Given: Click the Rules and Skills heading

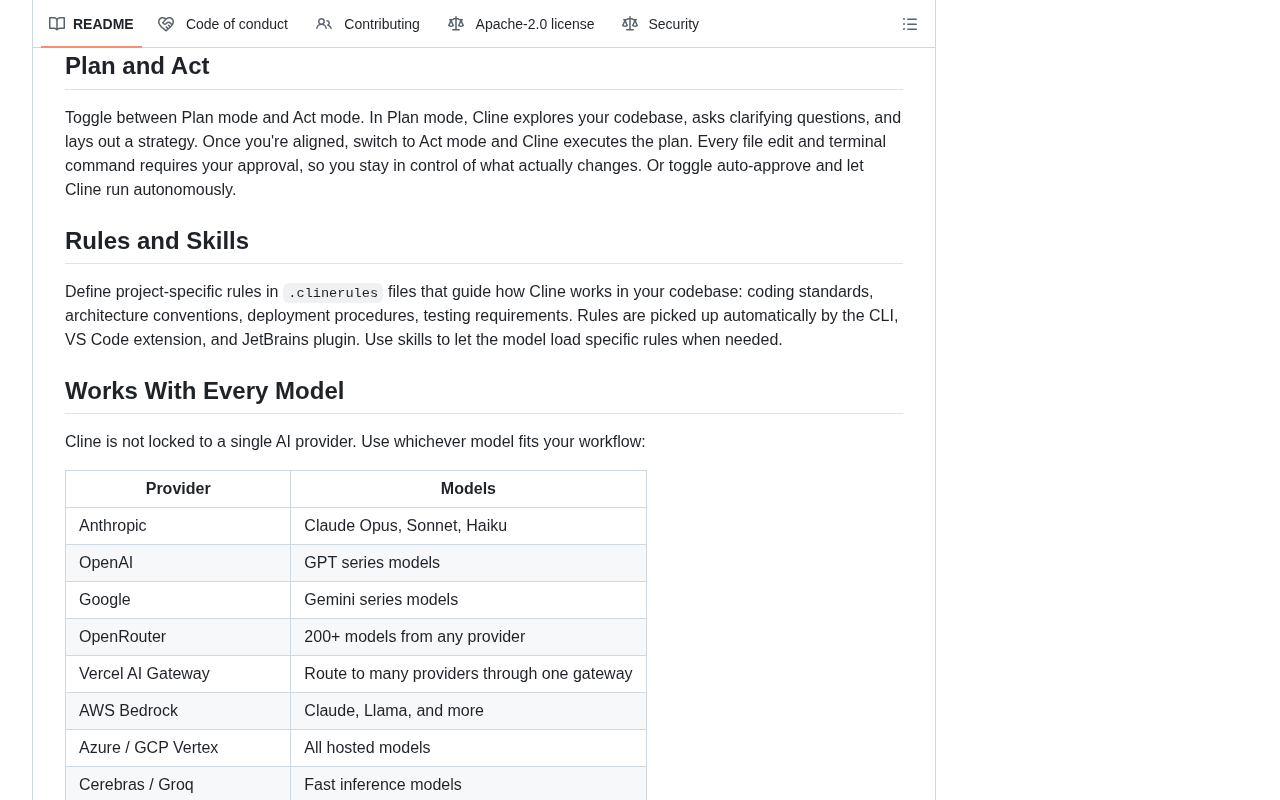Looking at the screenshot, I should [x=157, y=241].
